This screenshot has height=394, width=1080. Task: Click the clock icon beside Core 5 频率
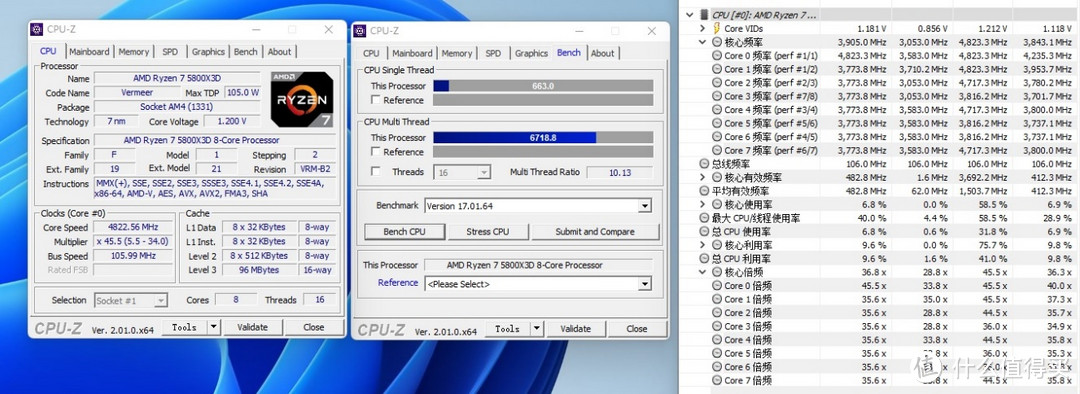click(x=716, y=123)
